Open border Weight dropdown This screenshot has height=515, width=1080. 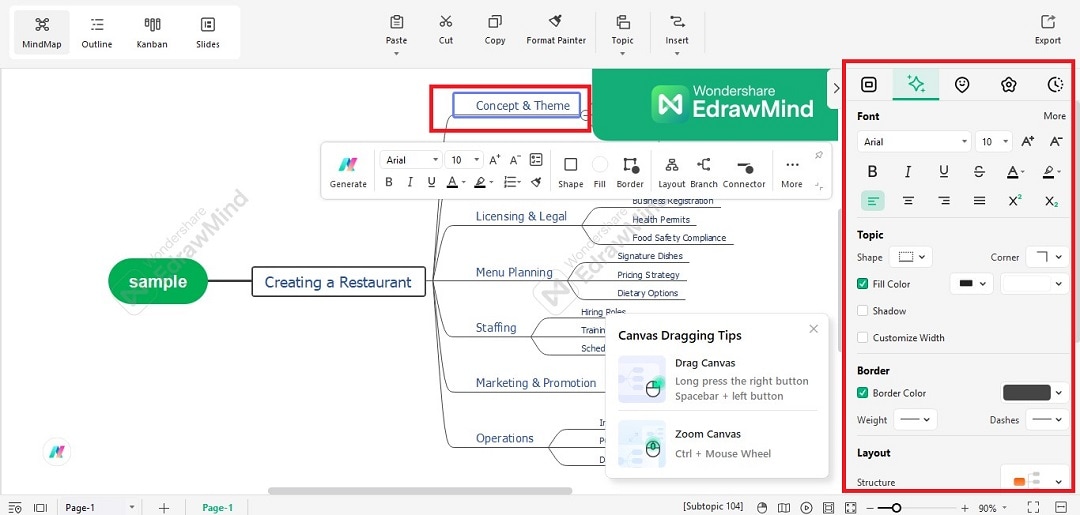click(915, 419)
